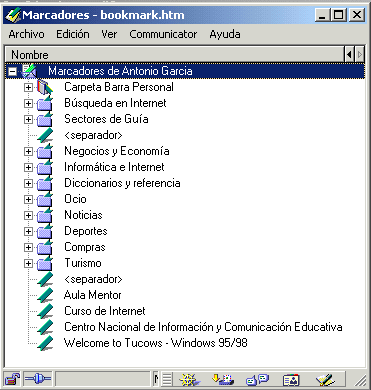This screenshot has width=371, height=390.
Task: Expand the Deportes folder
Action: pyautogui.click(x=28, y=231)
